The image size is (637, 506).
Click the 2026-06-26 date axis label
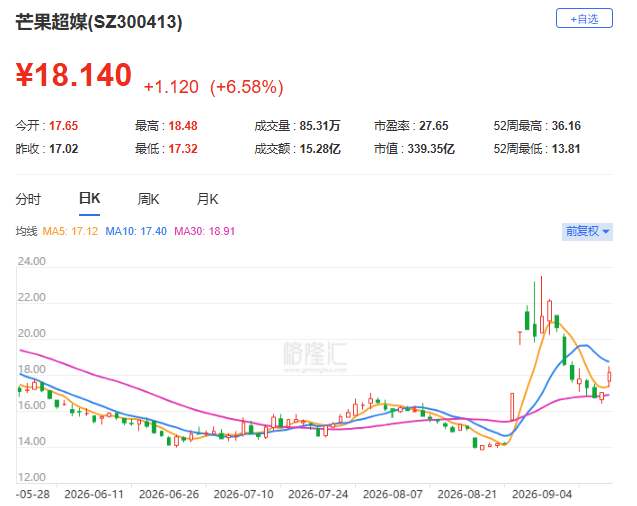click(169, 495)
